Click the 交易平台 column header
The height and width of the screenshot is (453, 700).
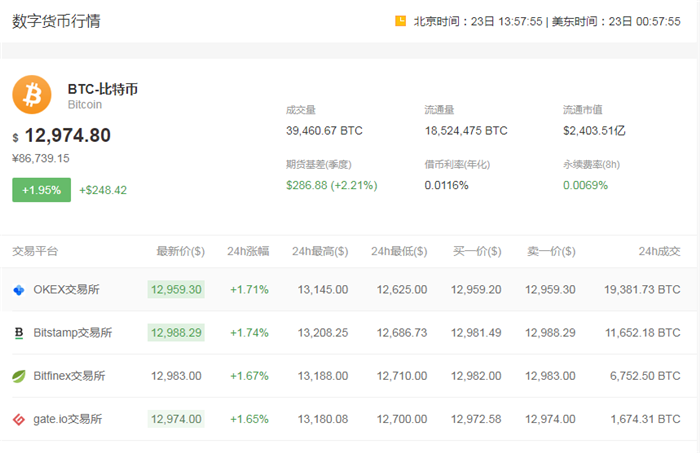click(x=35, y=251)
